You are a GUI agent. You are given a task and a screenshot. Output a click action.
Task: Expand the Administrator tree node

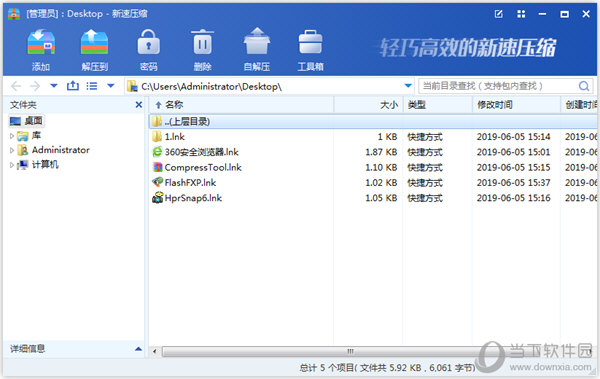click(x=12, y=150)
